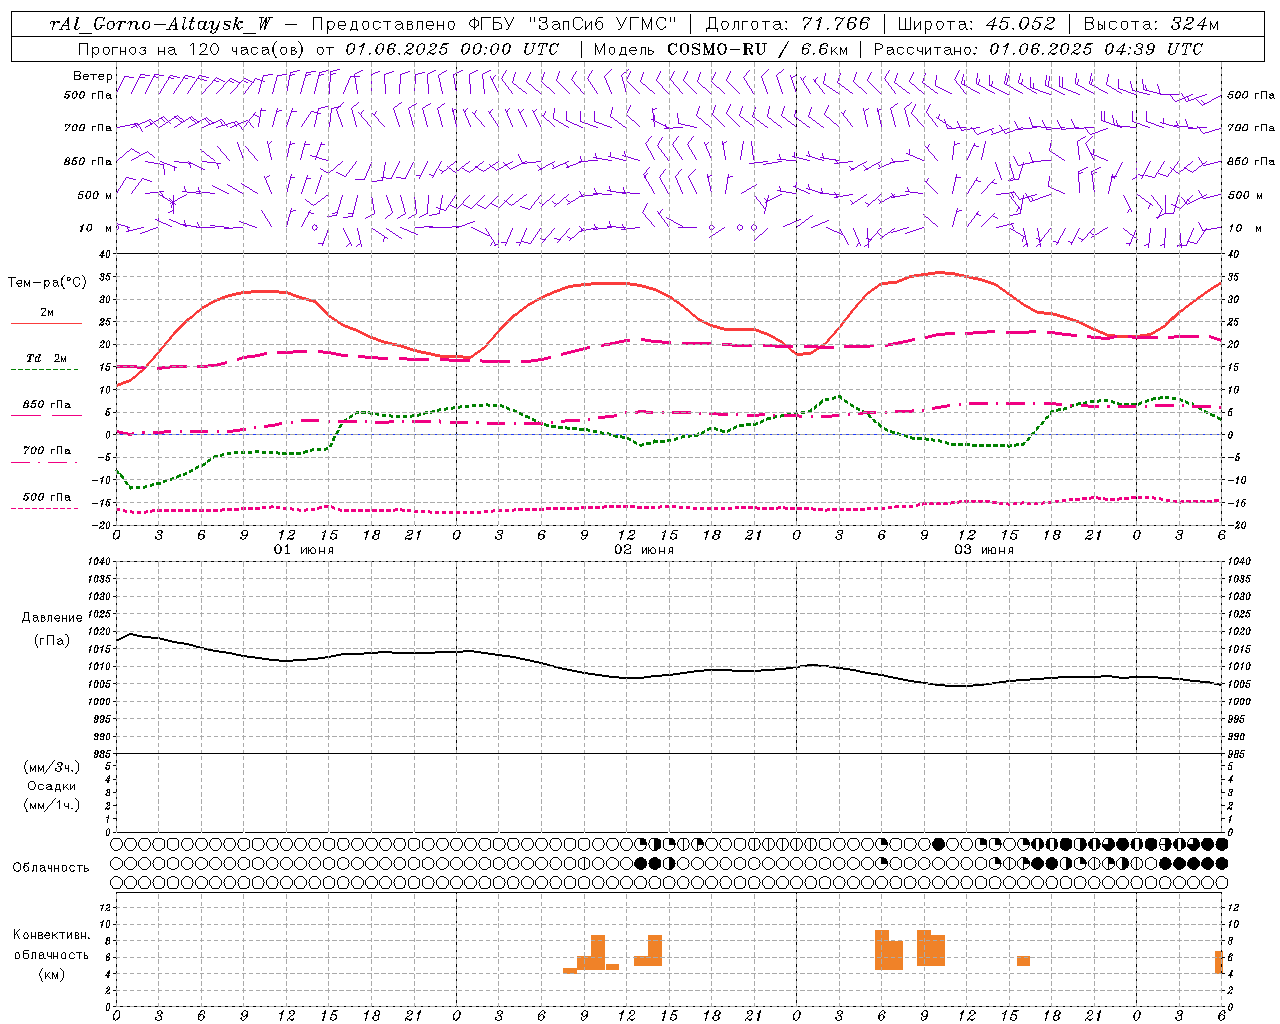
Task: Click the Модель COSMO-RU / 6.6км label
Action: coord(720,49)
